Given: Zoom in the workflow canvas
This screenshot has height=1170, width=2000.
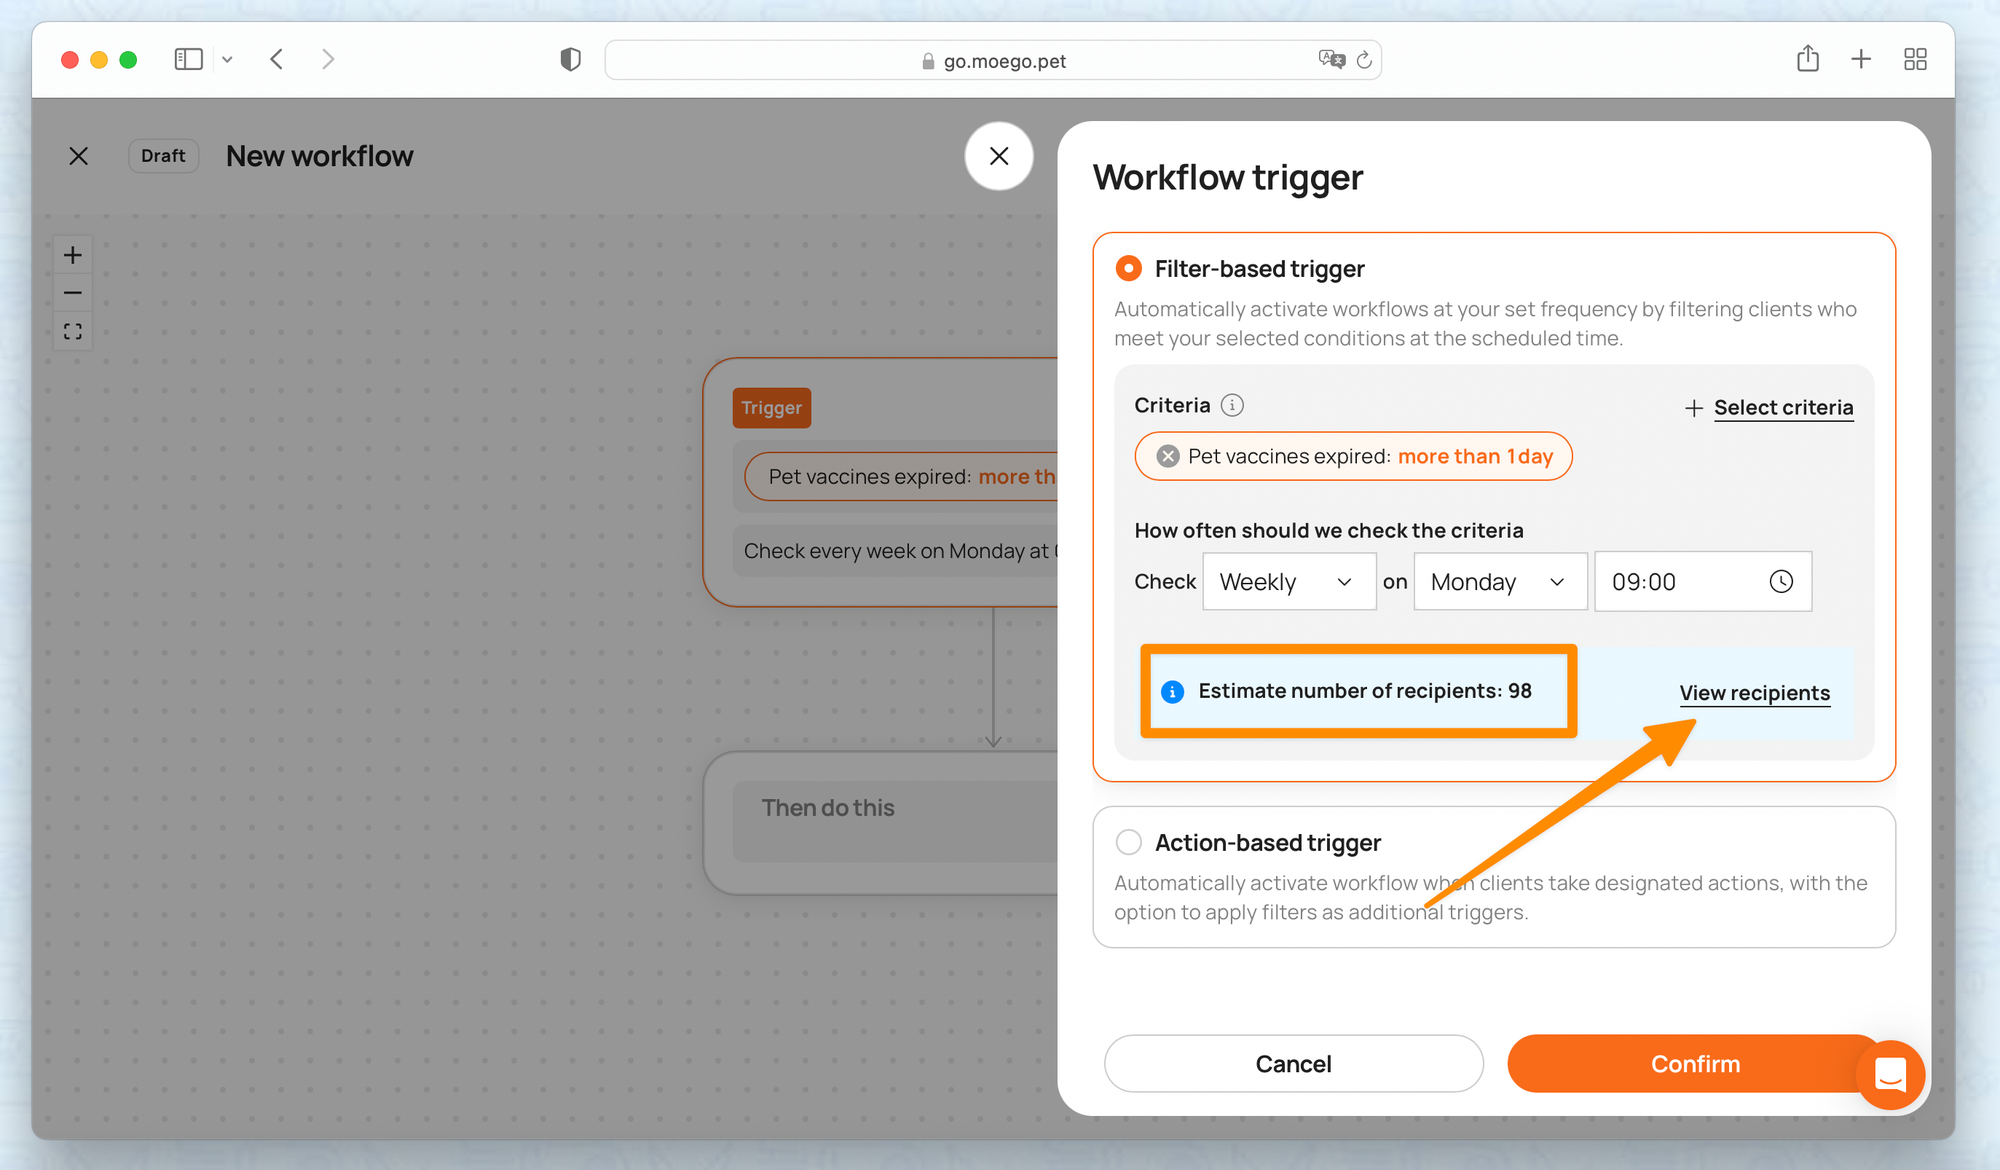Looking at the screenshot, I should click(73, 255).
